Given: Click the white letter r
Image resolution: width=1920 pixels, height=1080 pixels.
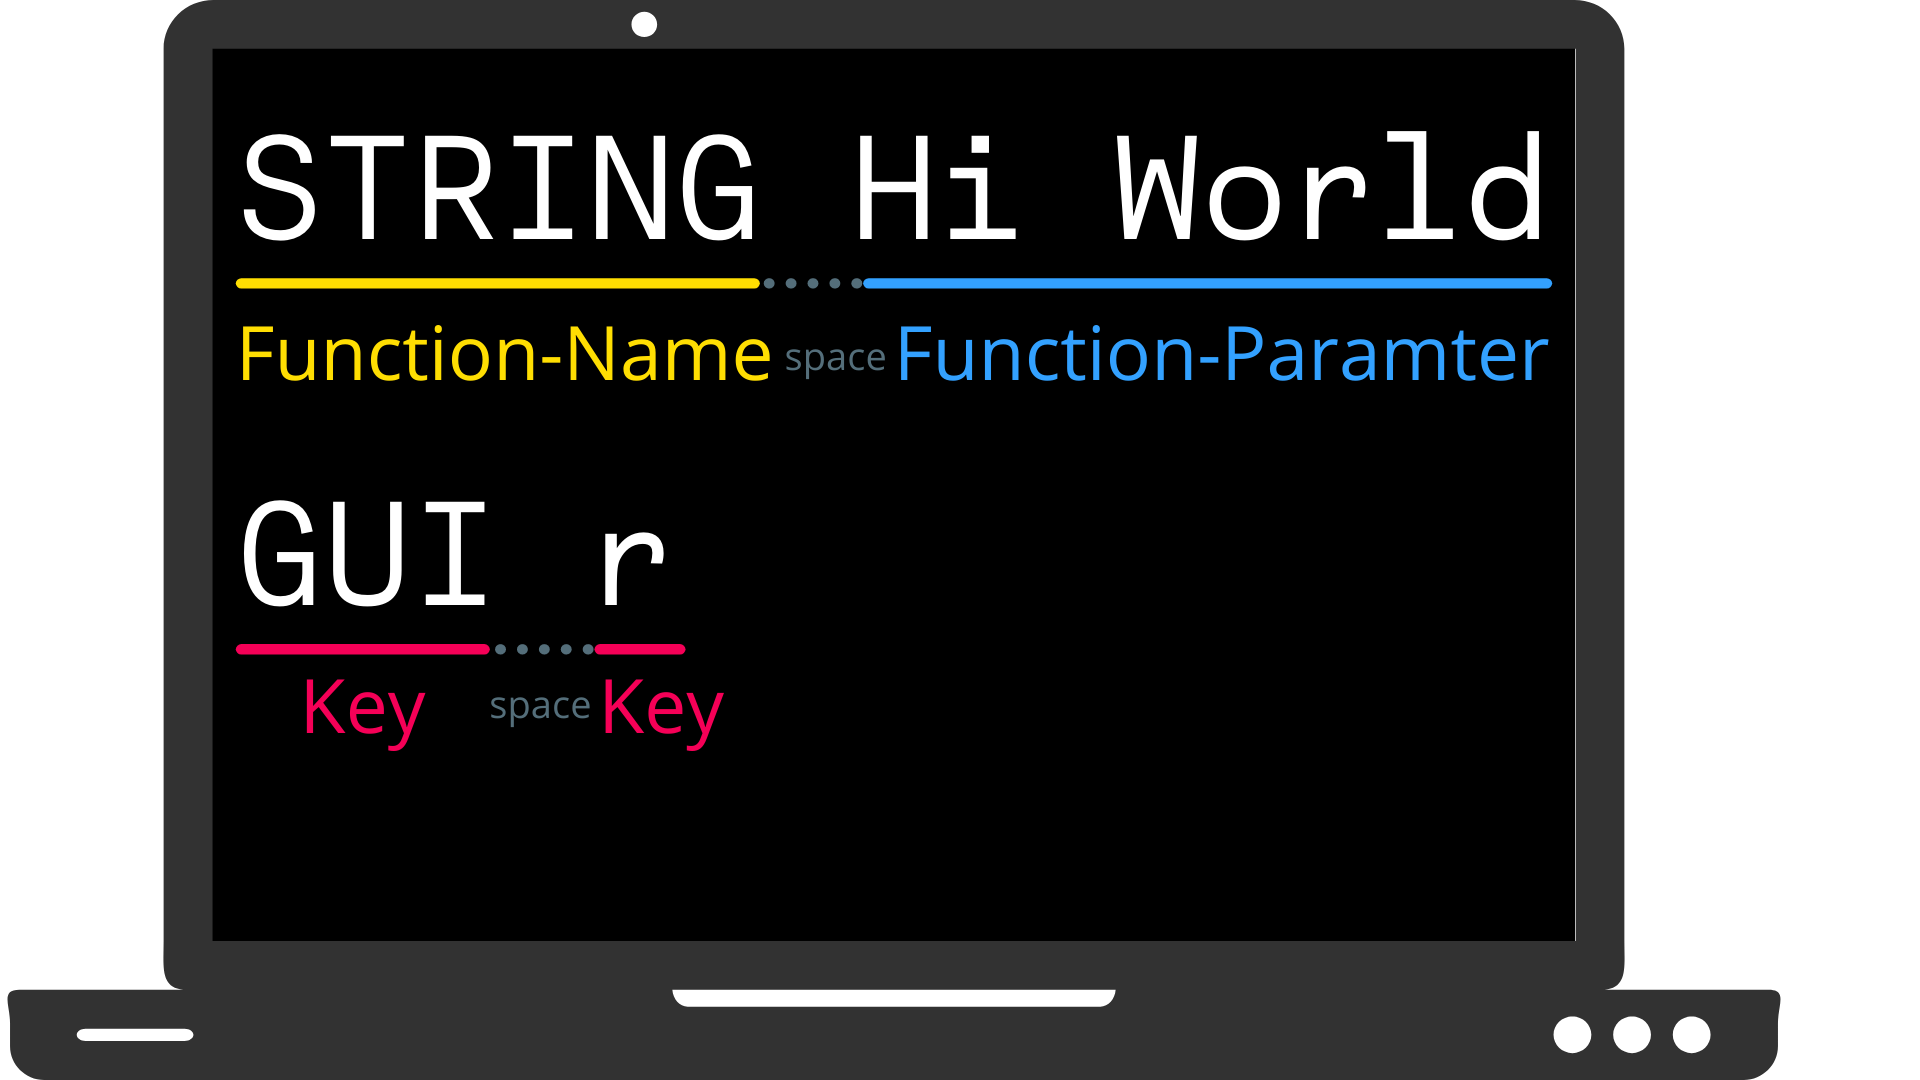Looking at the screenshot, I should tap(632, 567).
